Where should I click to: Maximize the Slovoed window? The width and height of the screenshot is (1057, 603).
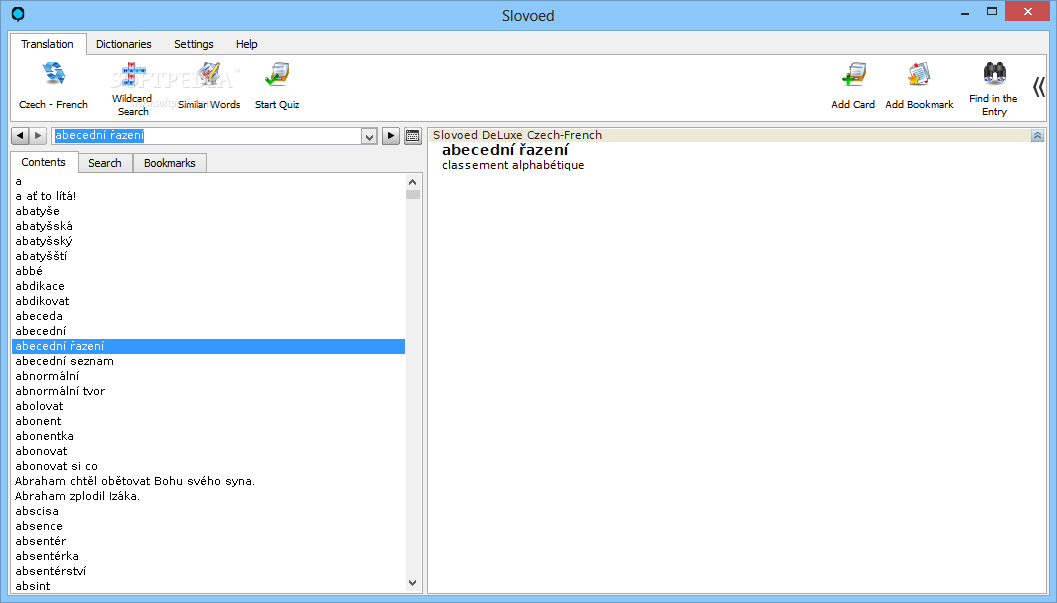[992, 11]
